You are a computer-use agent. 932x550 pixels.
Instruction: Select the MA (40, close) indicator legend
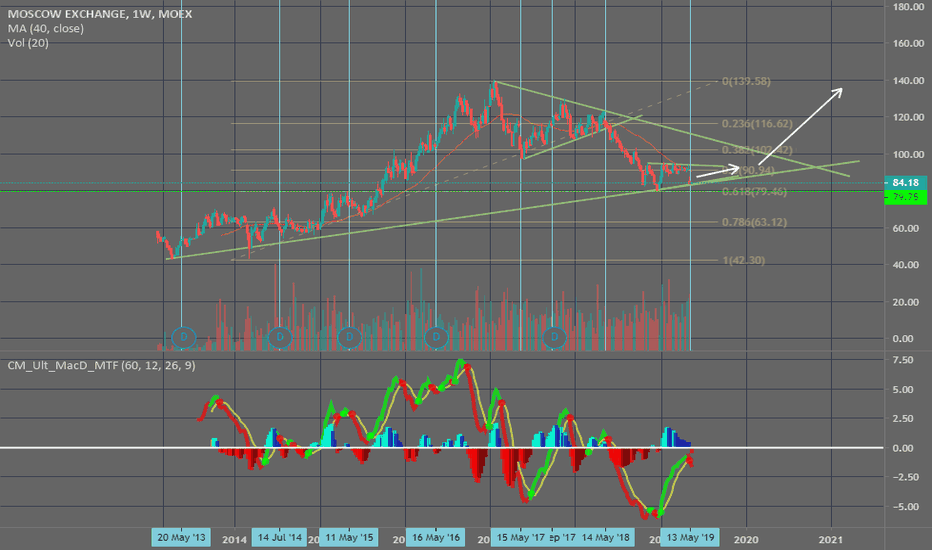click(46, 29)
